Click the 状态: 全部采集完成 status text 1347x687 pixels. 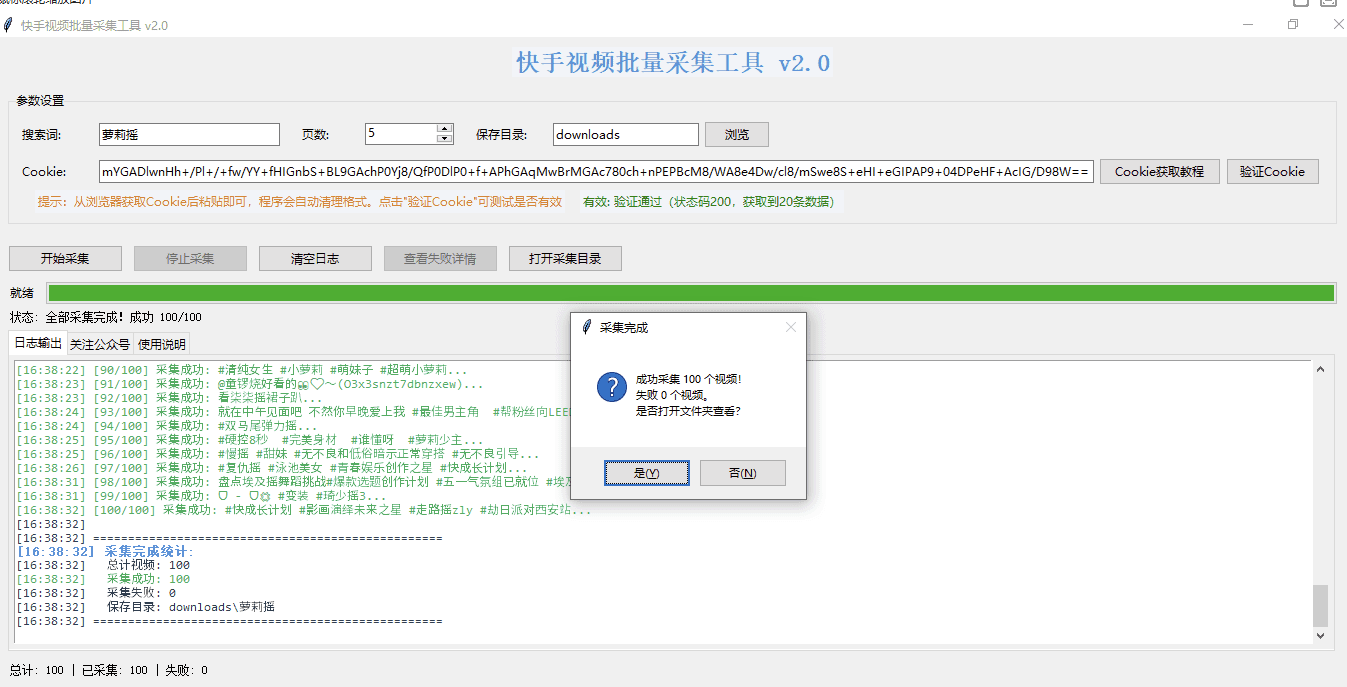[105, 317]
